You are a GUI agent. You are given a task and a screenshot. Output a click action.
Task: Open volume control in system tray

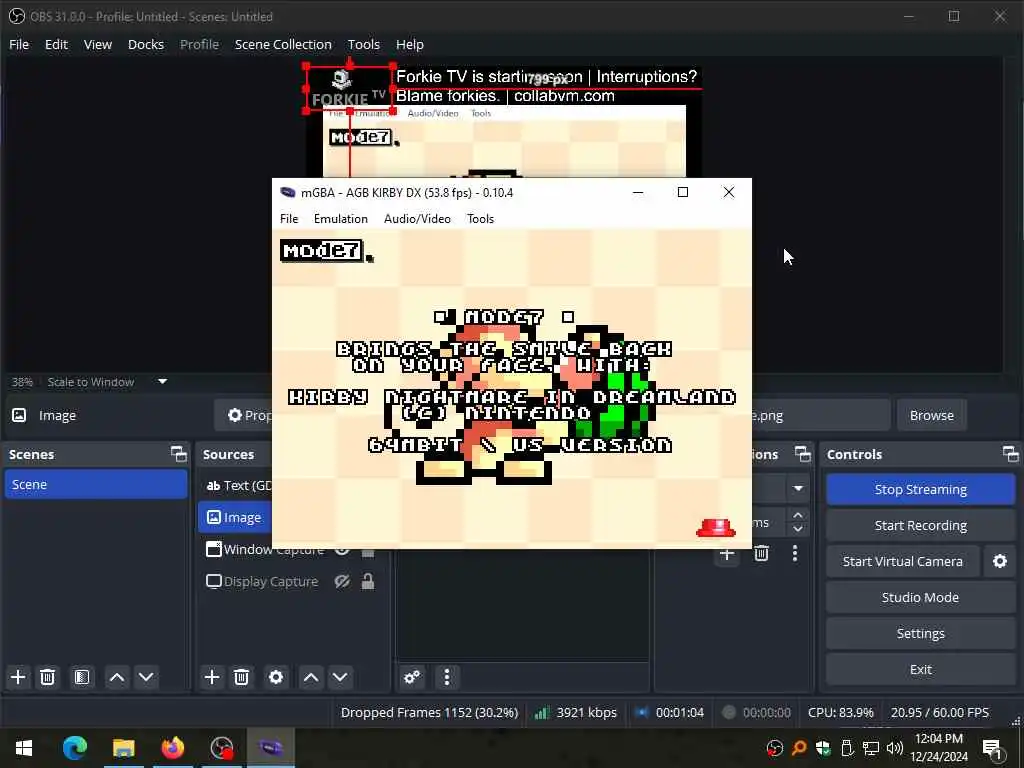895,748
